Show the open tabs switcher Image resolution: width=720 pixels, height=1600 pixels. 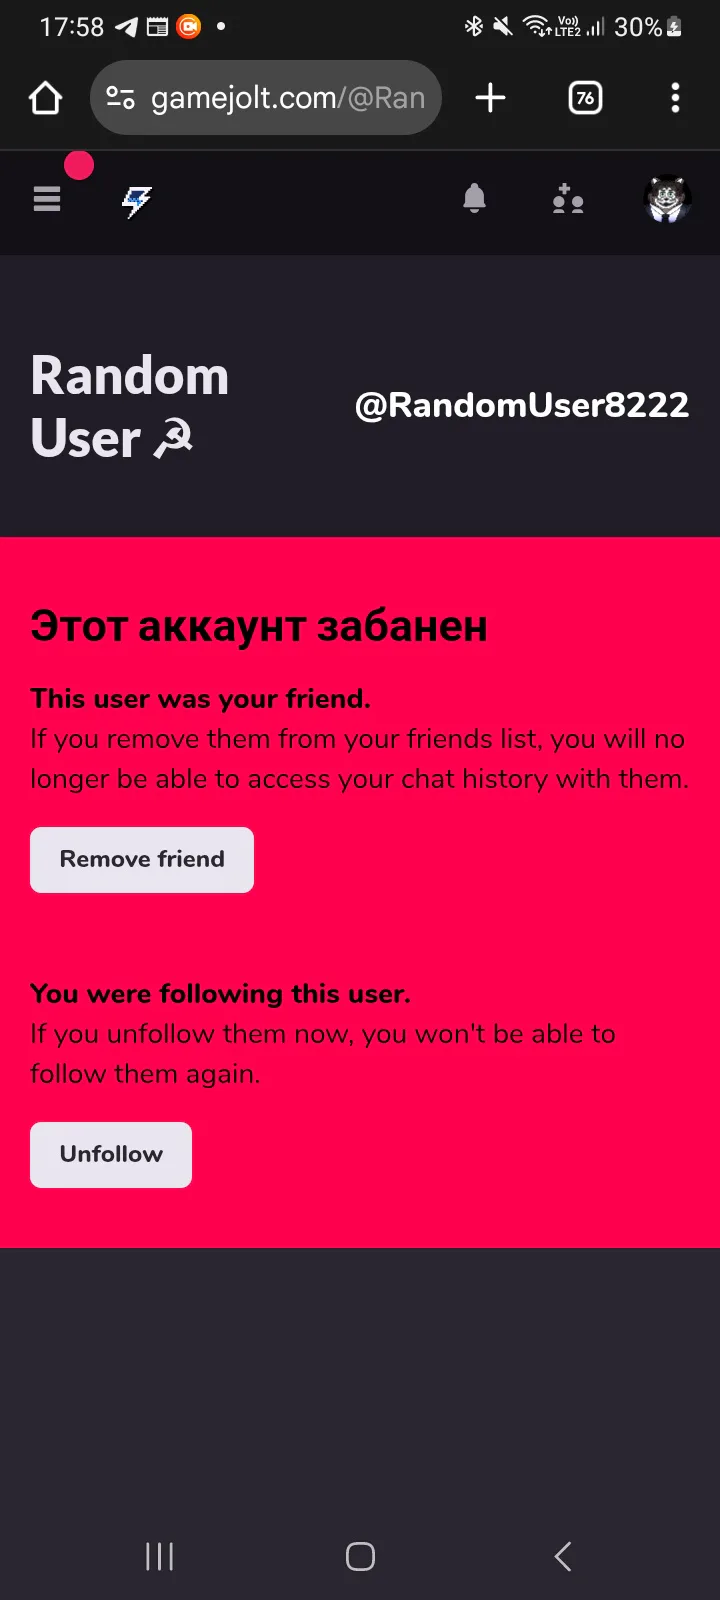pos(585,98)
